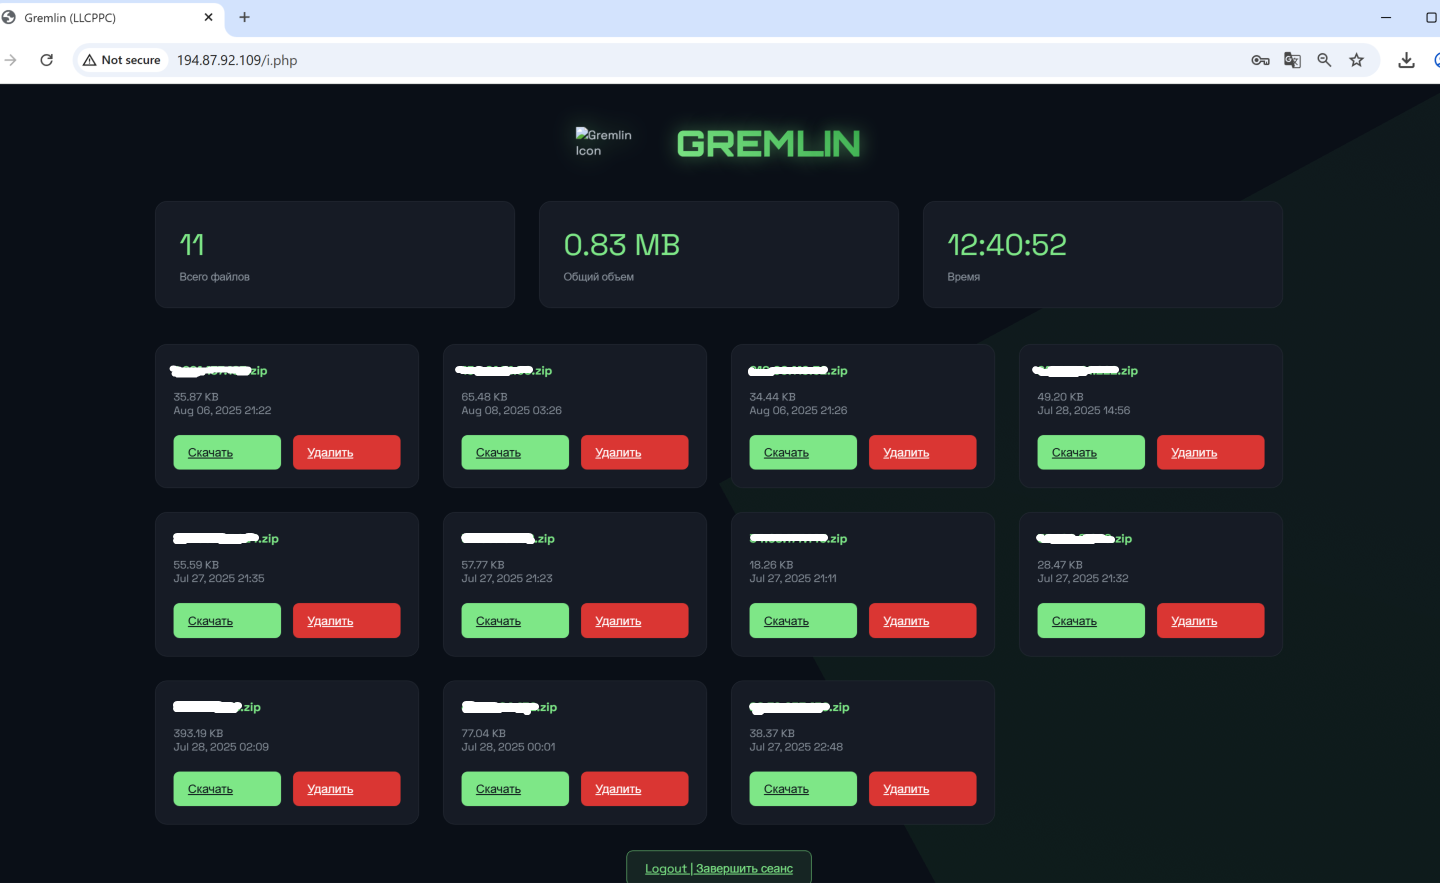1440x883 pixels.
Task: Download the 34.44 KB zip file
Action: (x=803, y=452)
